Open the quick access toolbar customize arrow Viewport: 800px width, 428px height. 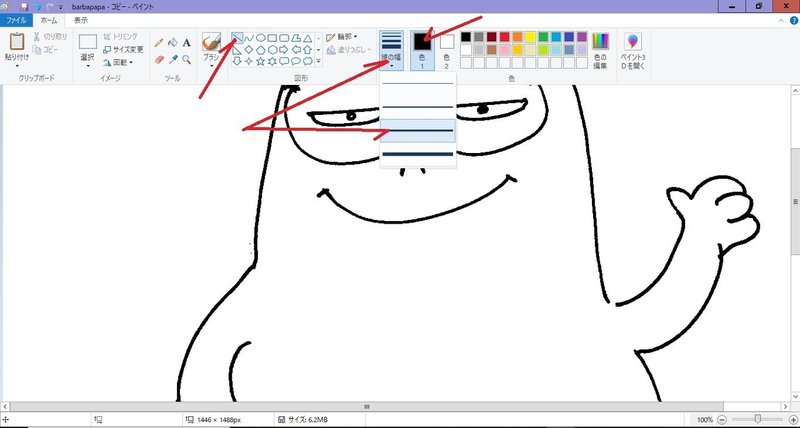pyautogui.click(x=61, y=7)
